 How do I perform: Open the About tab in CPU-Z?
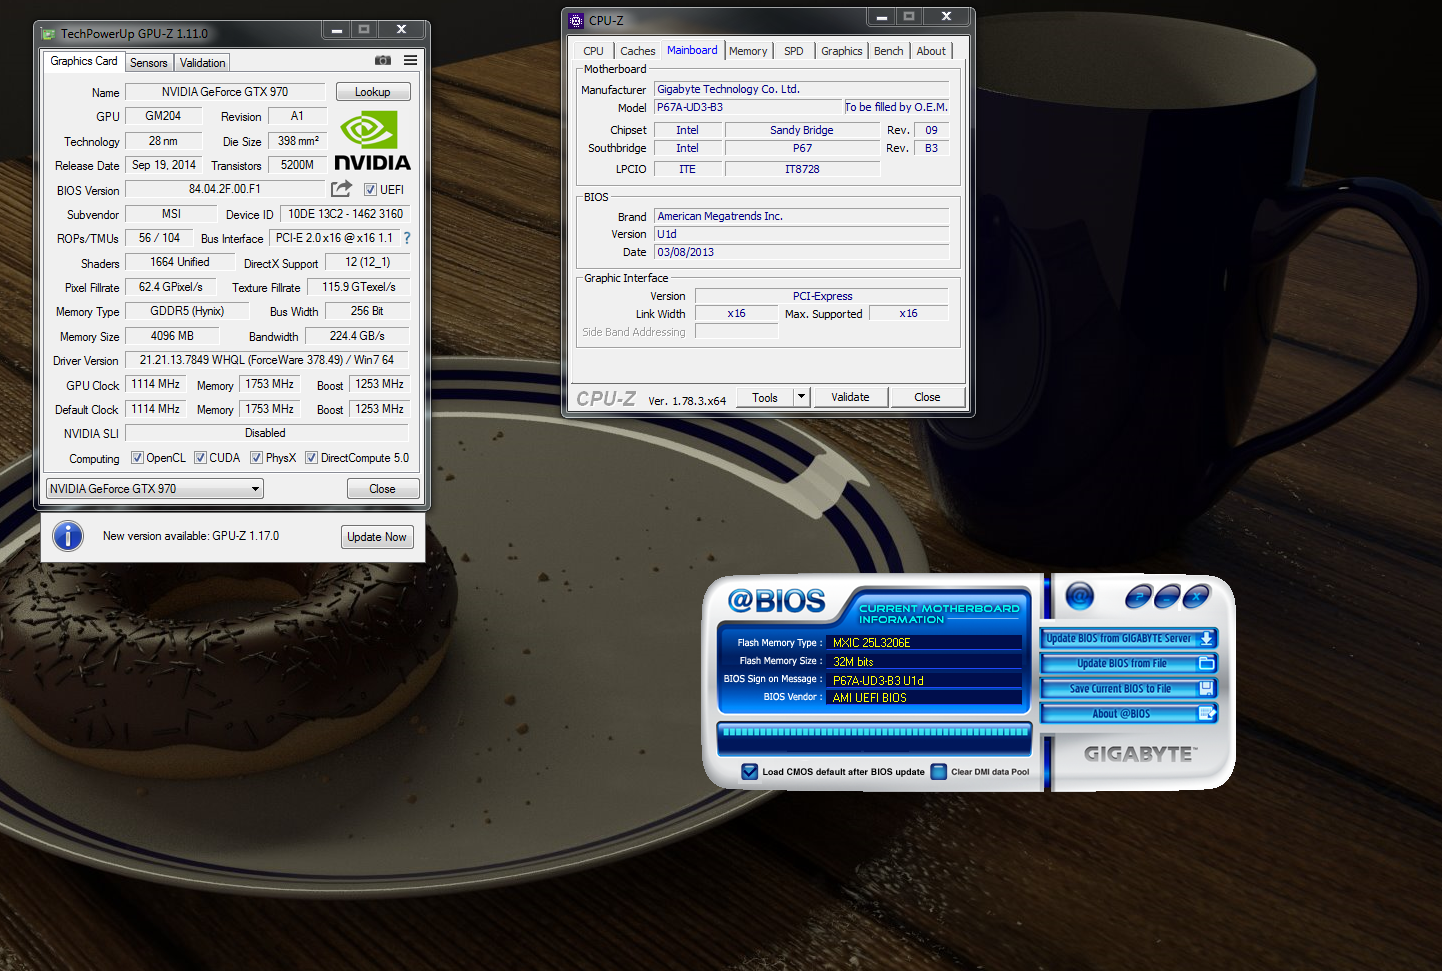tap(931, 51)
